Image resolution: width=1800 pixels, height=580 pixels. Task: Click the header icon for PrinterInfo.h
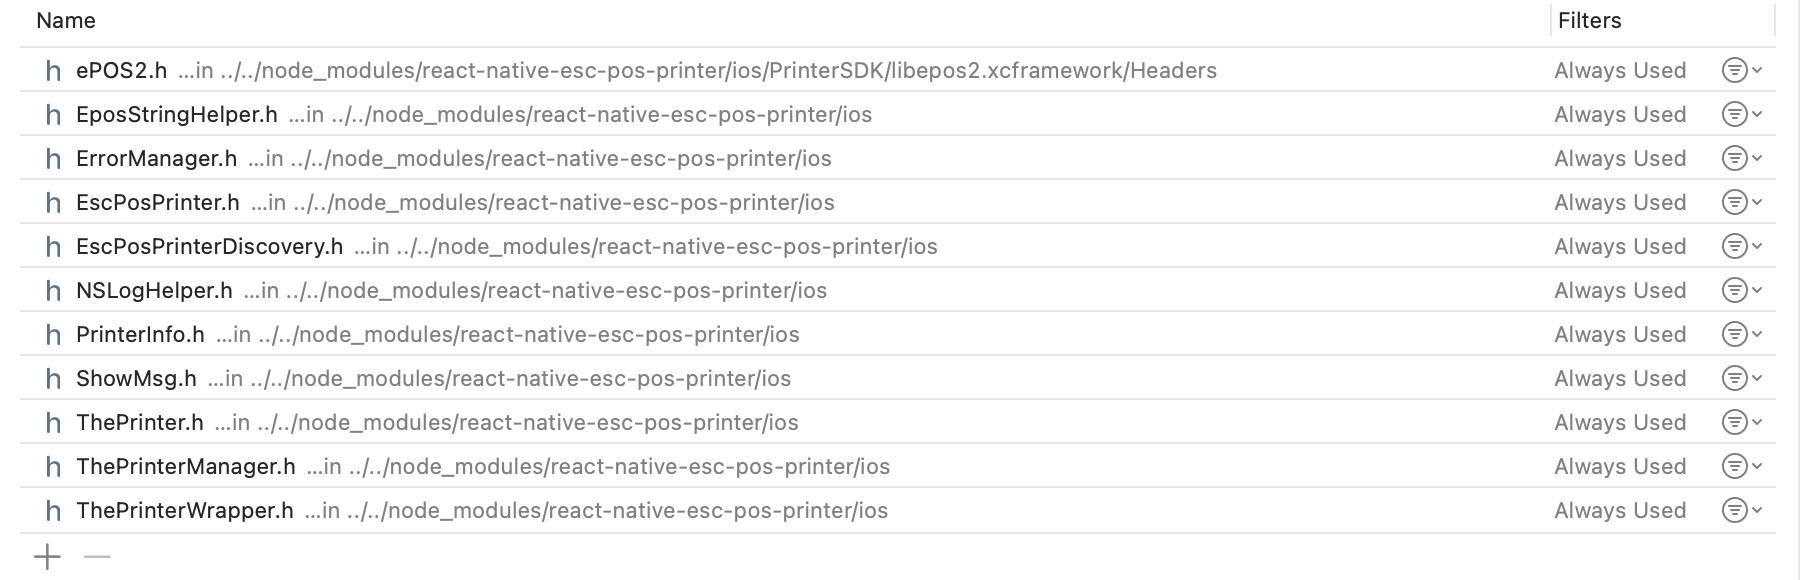(x=52, y=334)
